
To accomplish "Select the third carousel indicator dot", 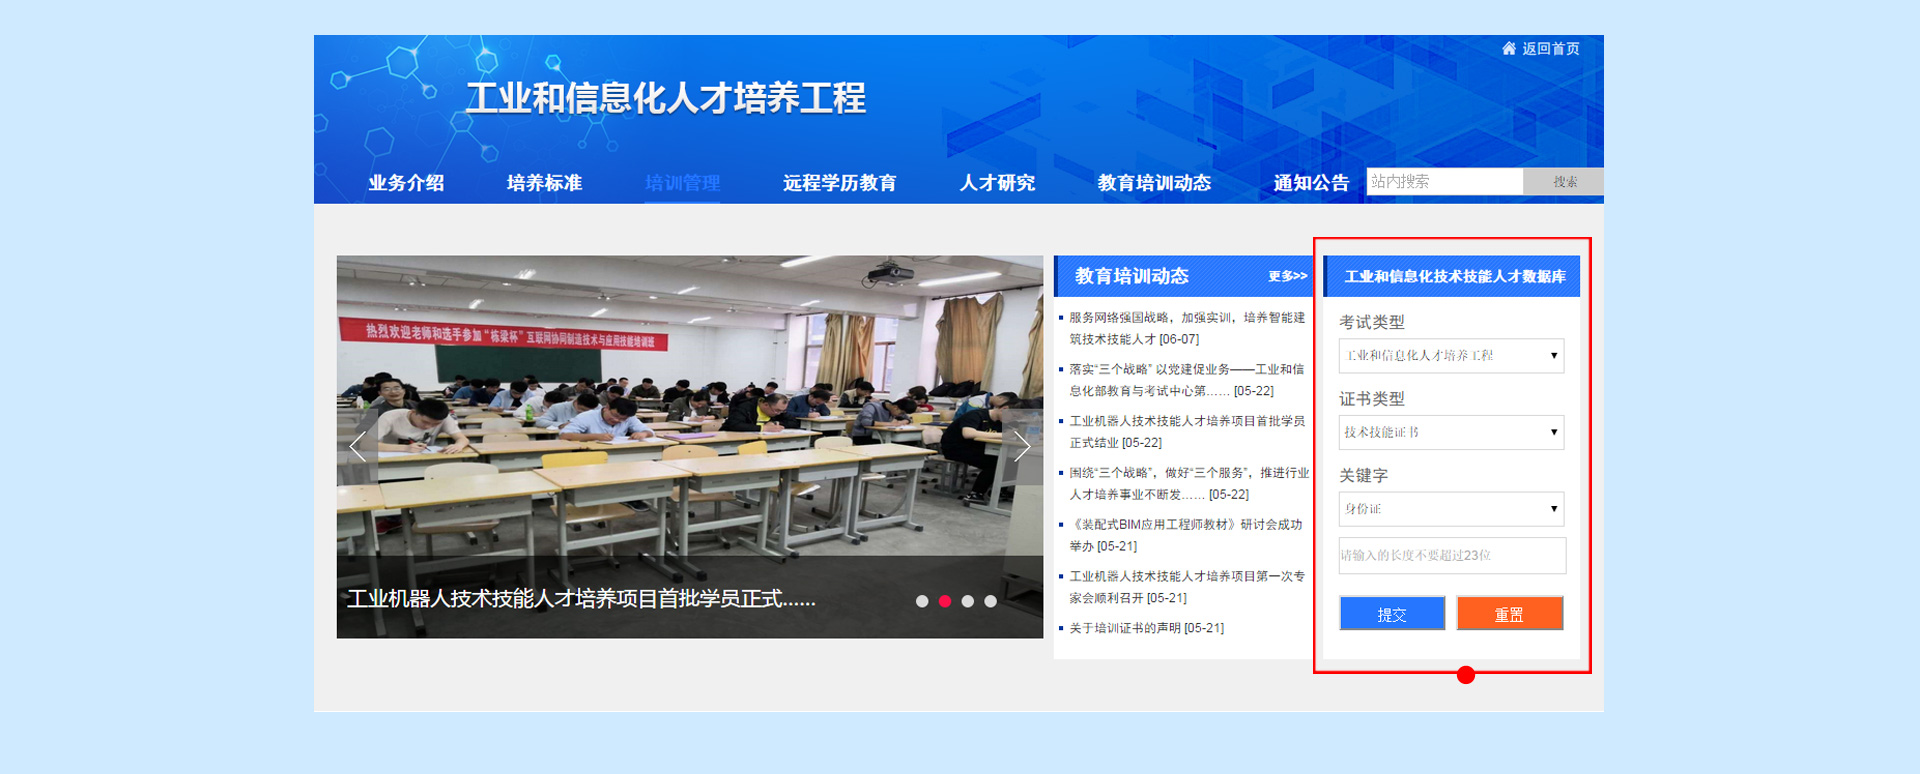I will point(967,601).
